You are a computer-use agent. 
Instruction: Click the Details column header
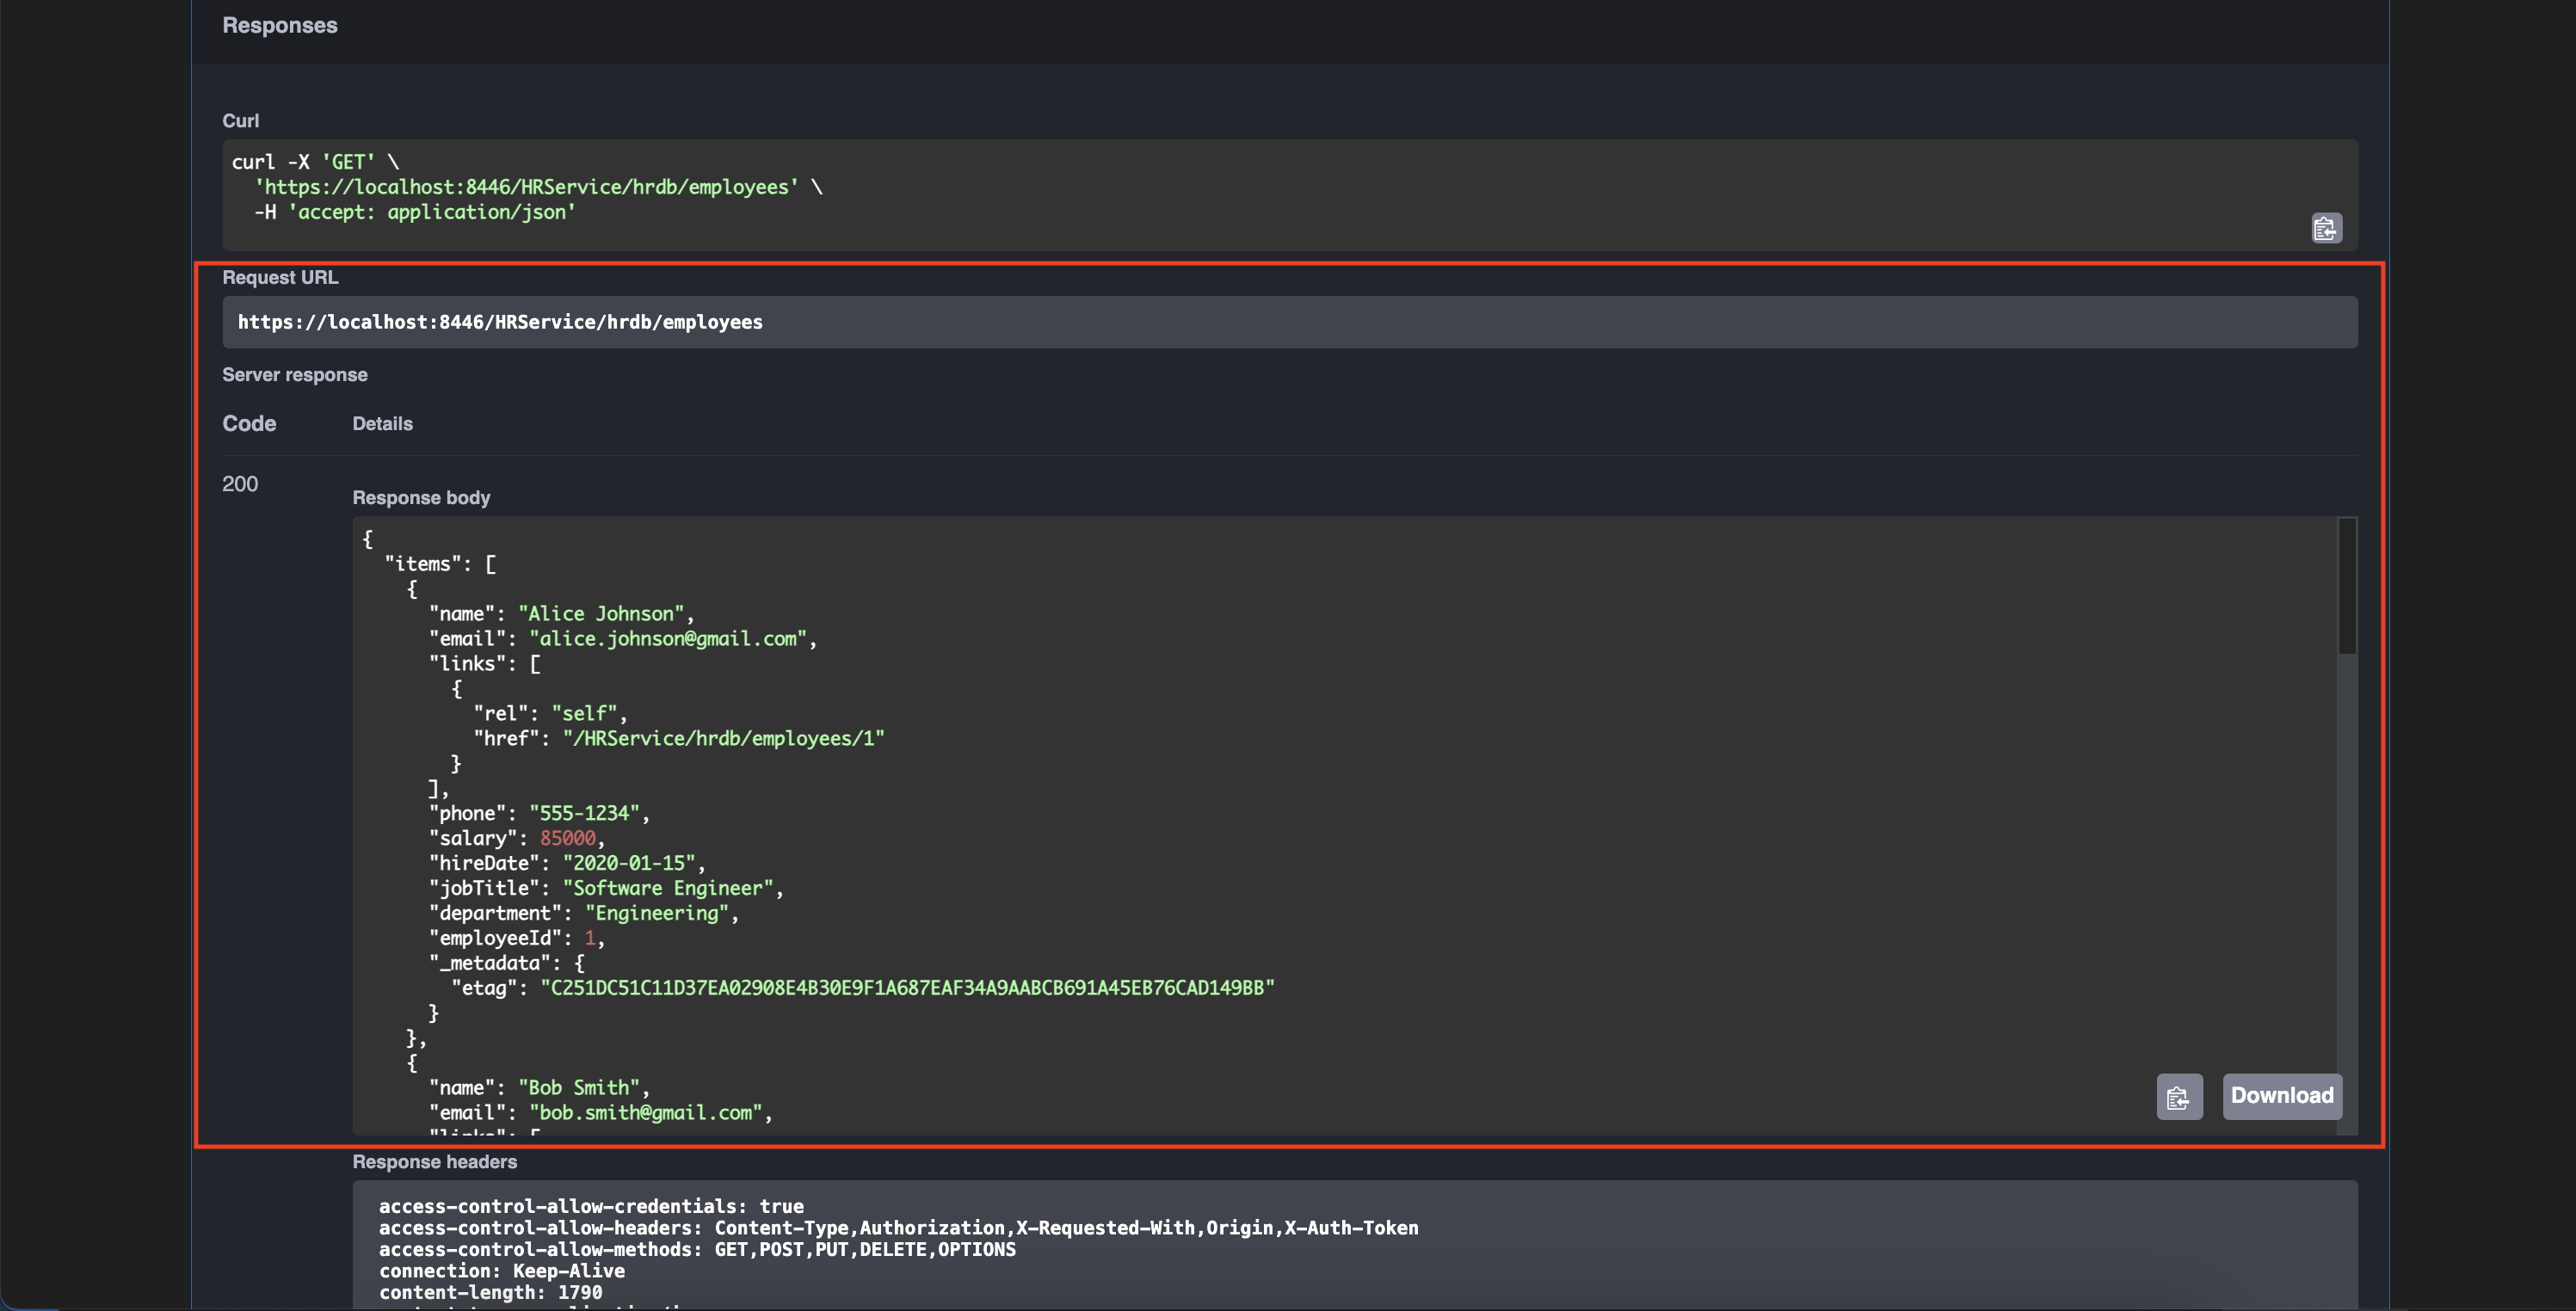click(x=382, y=424)
